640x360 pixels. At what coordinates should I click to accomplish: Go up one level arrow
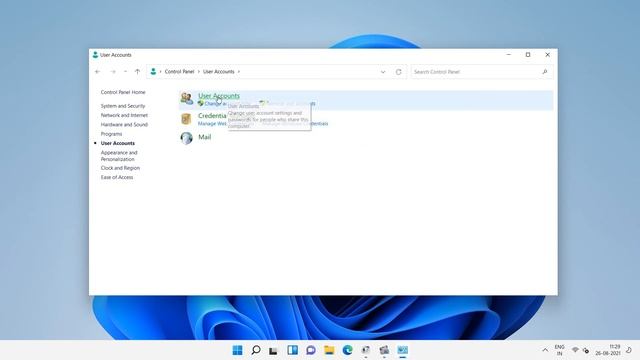137,71
